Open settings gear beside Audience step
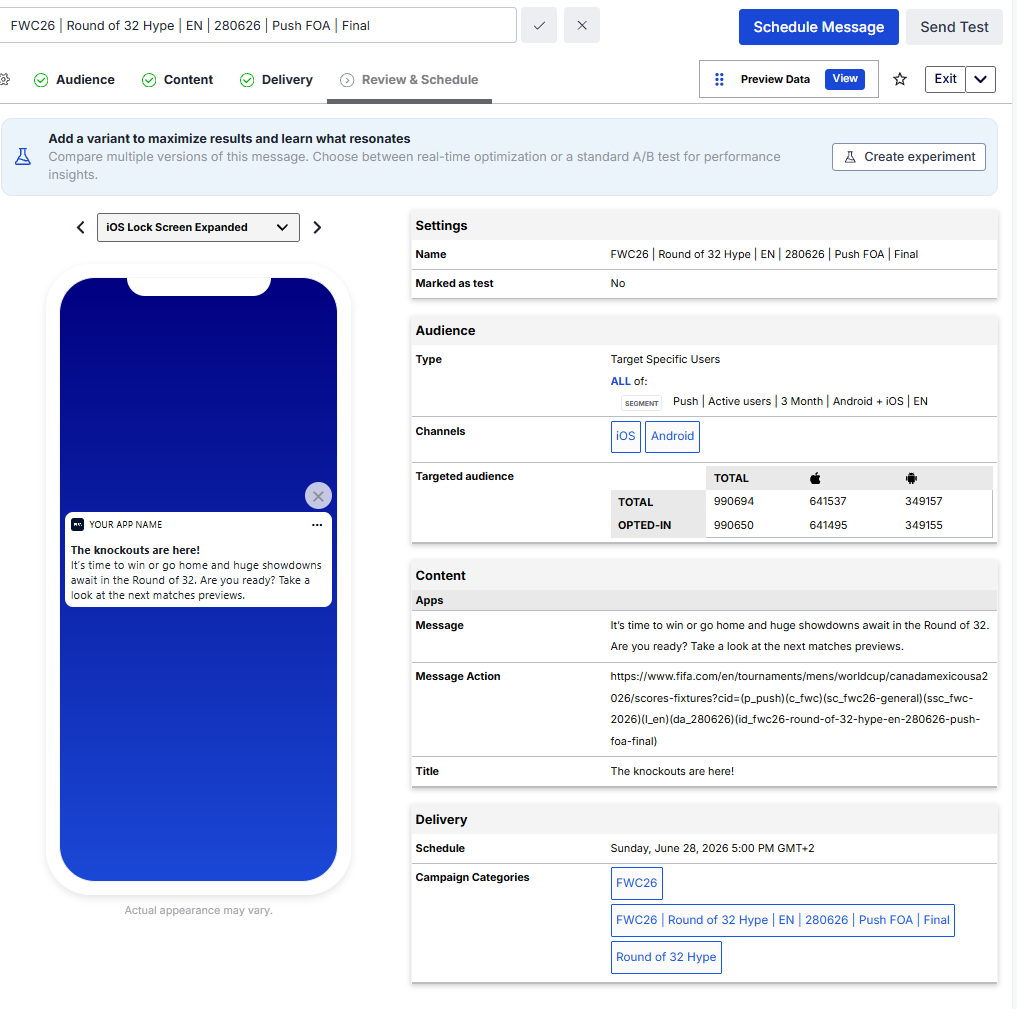 pos(5,80)
